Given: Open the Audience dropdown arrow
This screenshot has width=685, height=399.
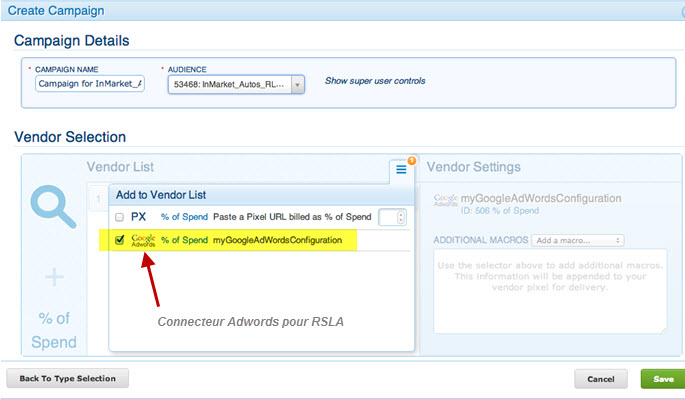Looking at the screenshot, I should [298, 85].
